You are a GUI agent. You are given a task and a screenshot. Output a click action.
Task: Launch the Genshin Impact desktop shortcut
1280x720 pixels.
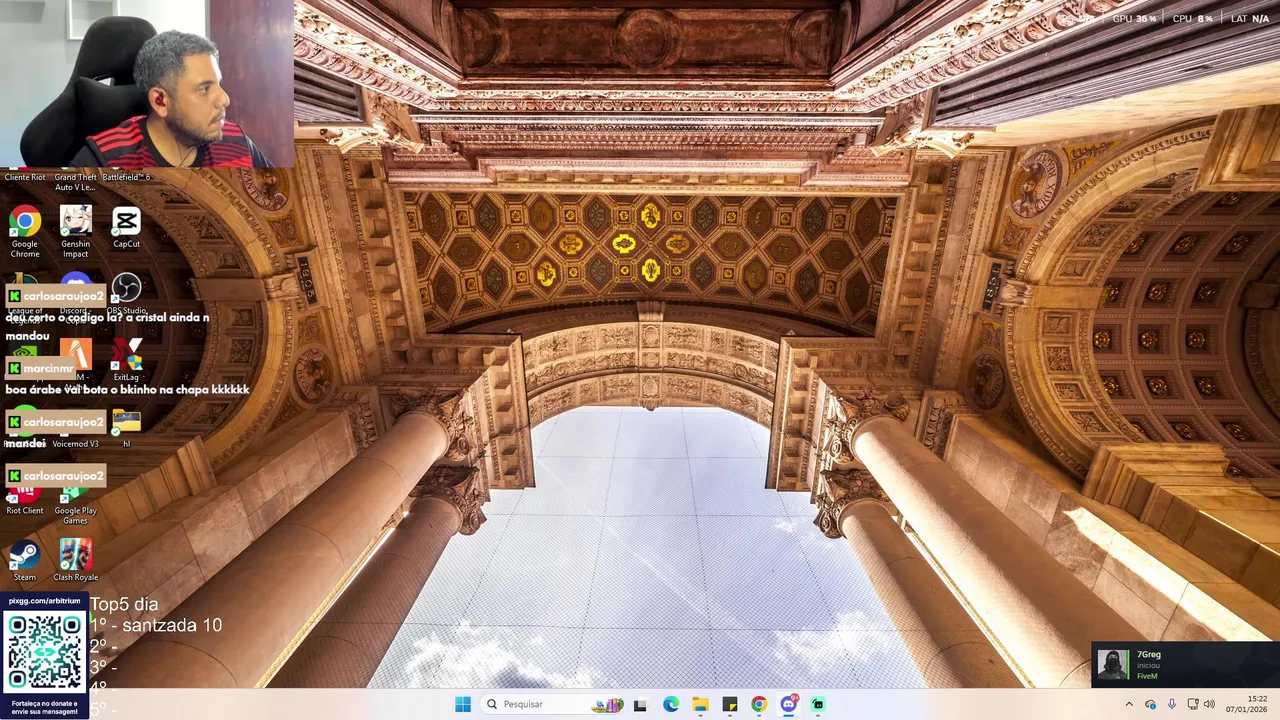coord(76,230)
